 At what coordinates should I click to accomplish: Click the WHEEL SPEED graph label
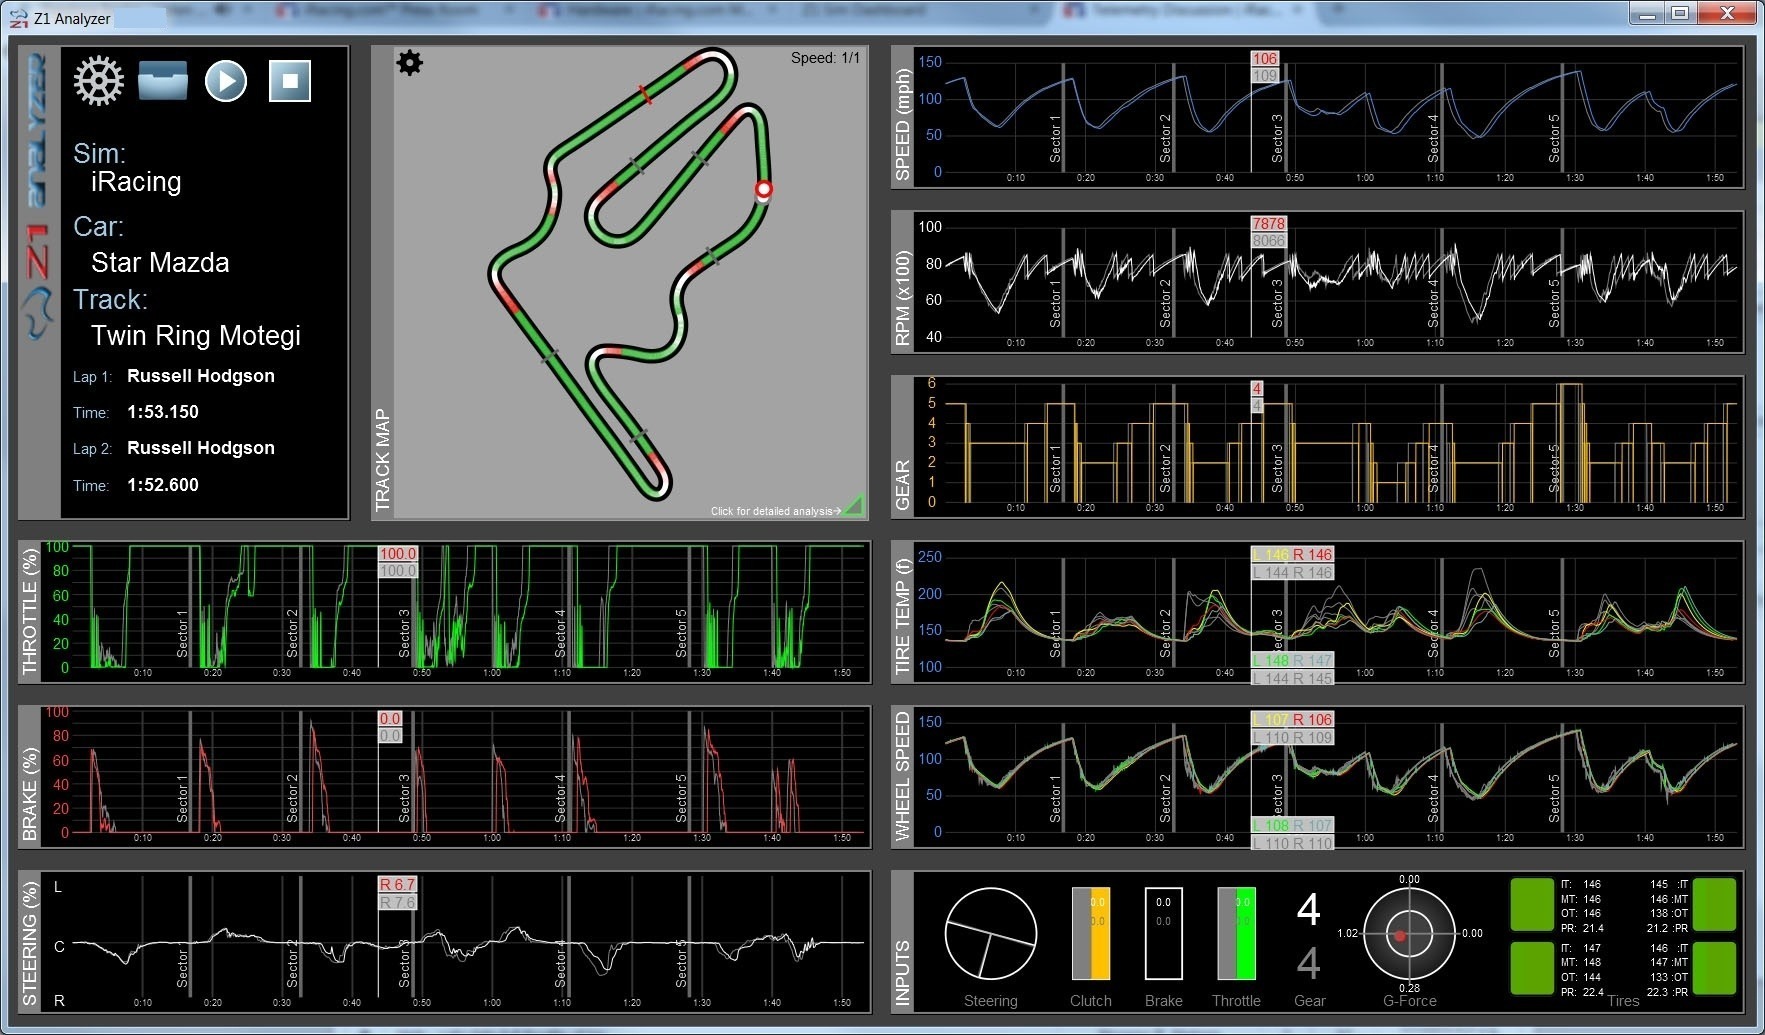(x=903, y=776)
